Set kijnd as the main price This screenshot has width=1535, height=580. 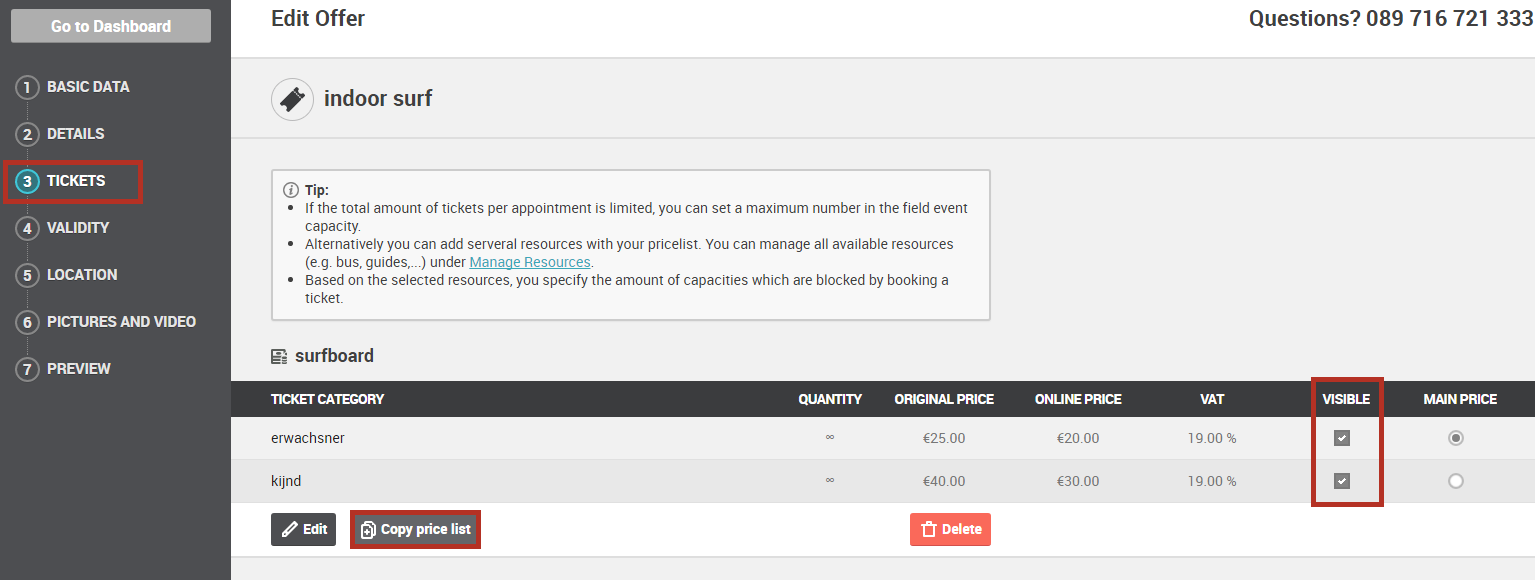1456,481
